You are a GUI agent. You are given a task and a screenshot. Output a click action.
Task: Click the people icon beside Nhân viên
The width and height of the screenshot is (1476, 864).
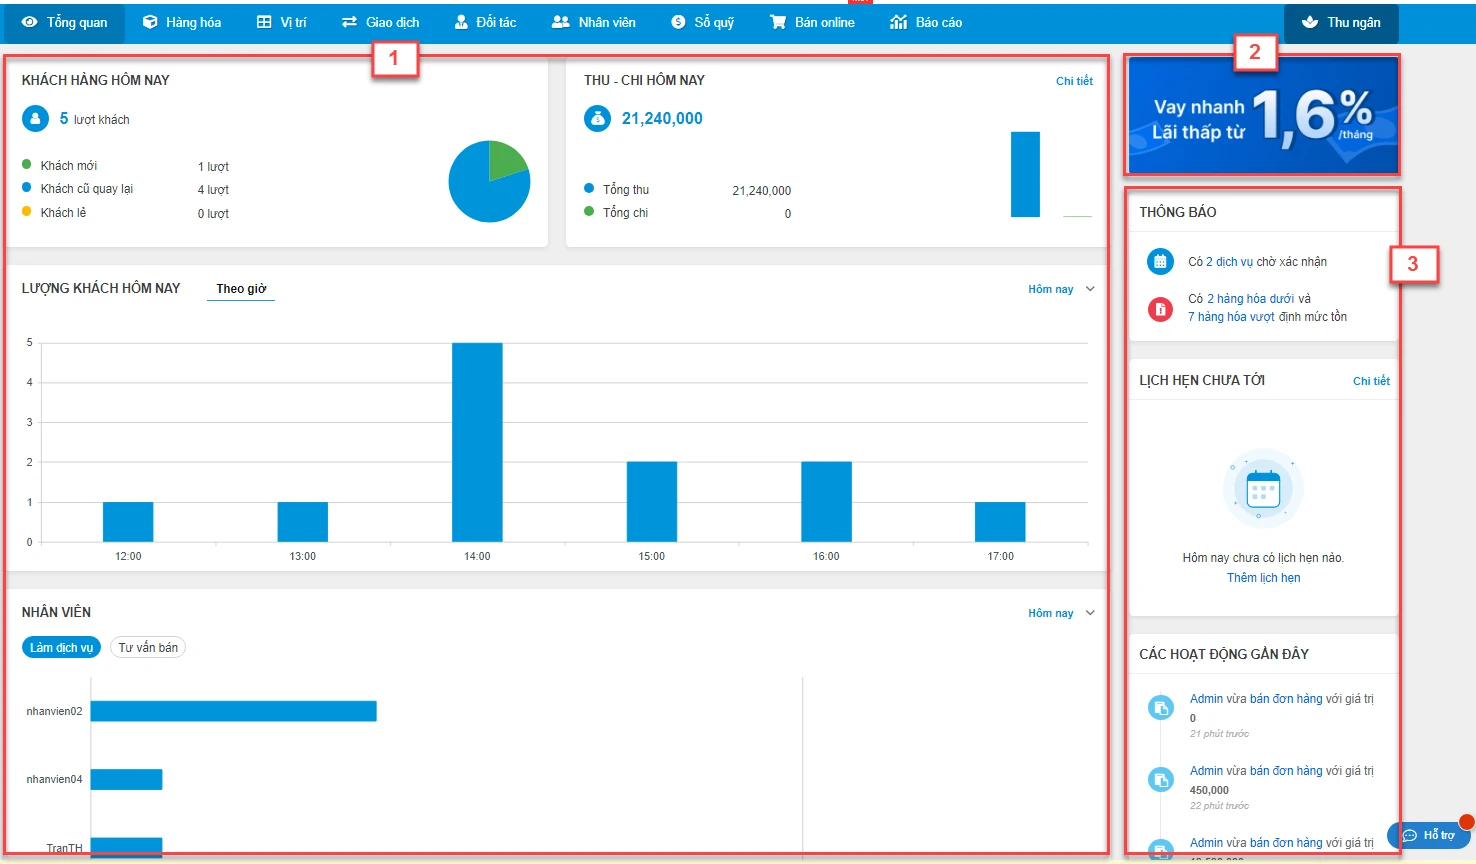(561, 22)
